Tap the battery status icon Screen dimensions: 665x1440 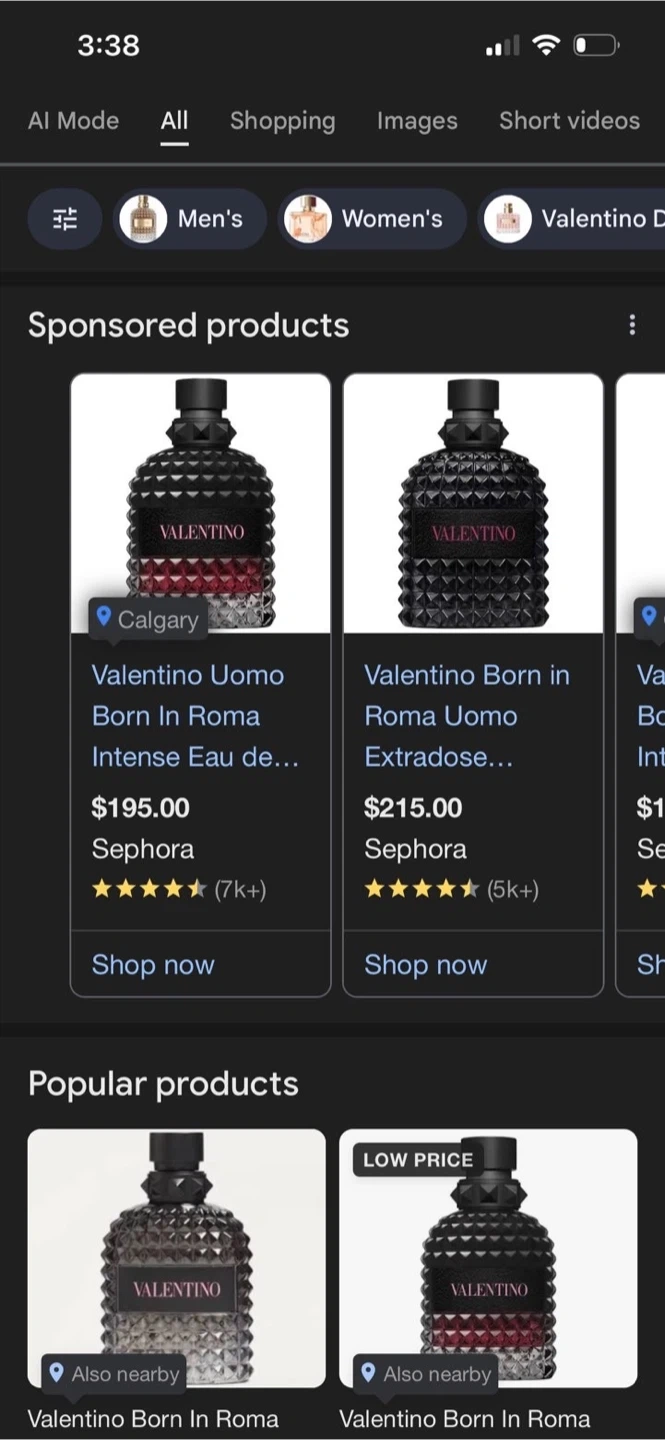click(597, 45)
